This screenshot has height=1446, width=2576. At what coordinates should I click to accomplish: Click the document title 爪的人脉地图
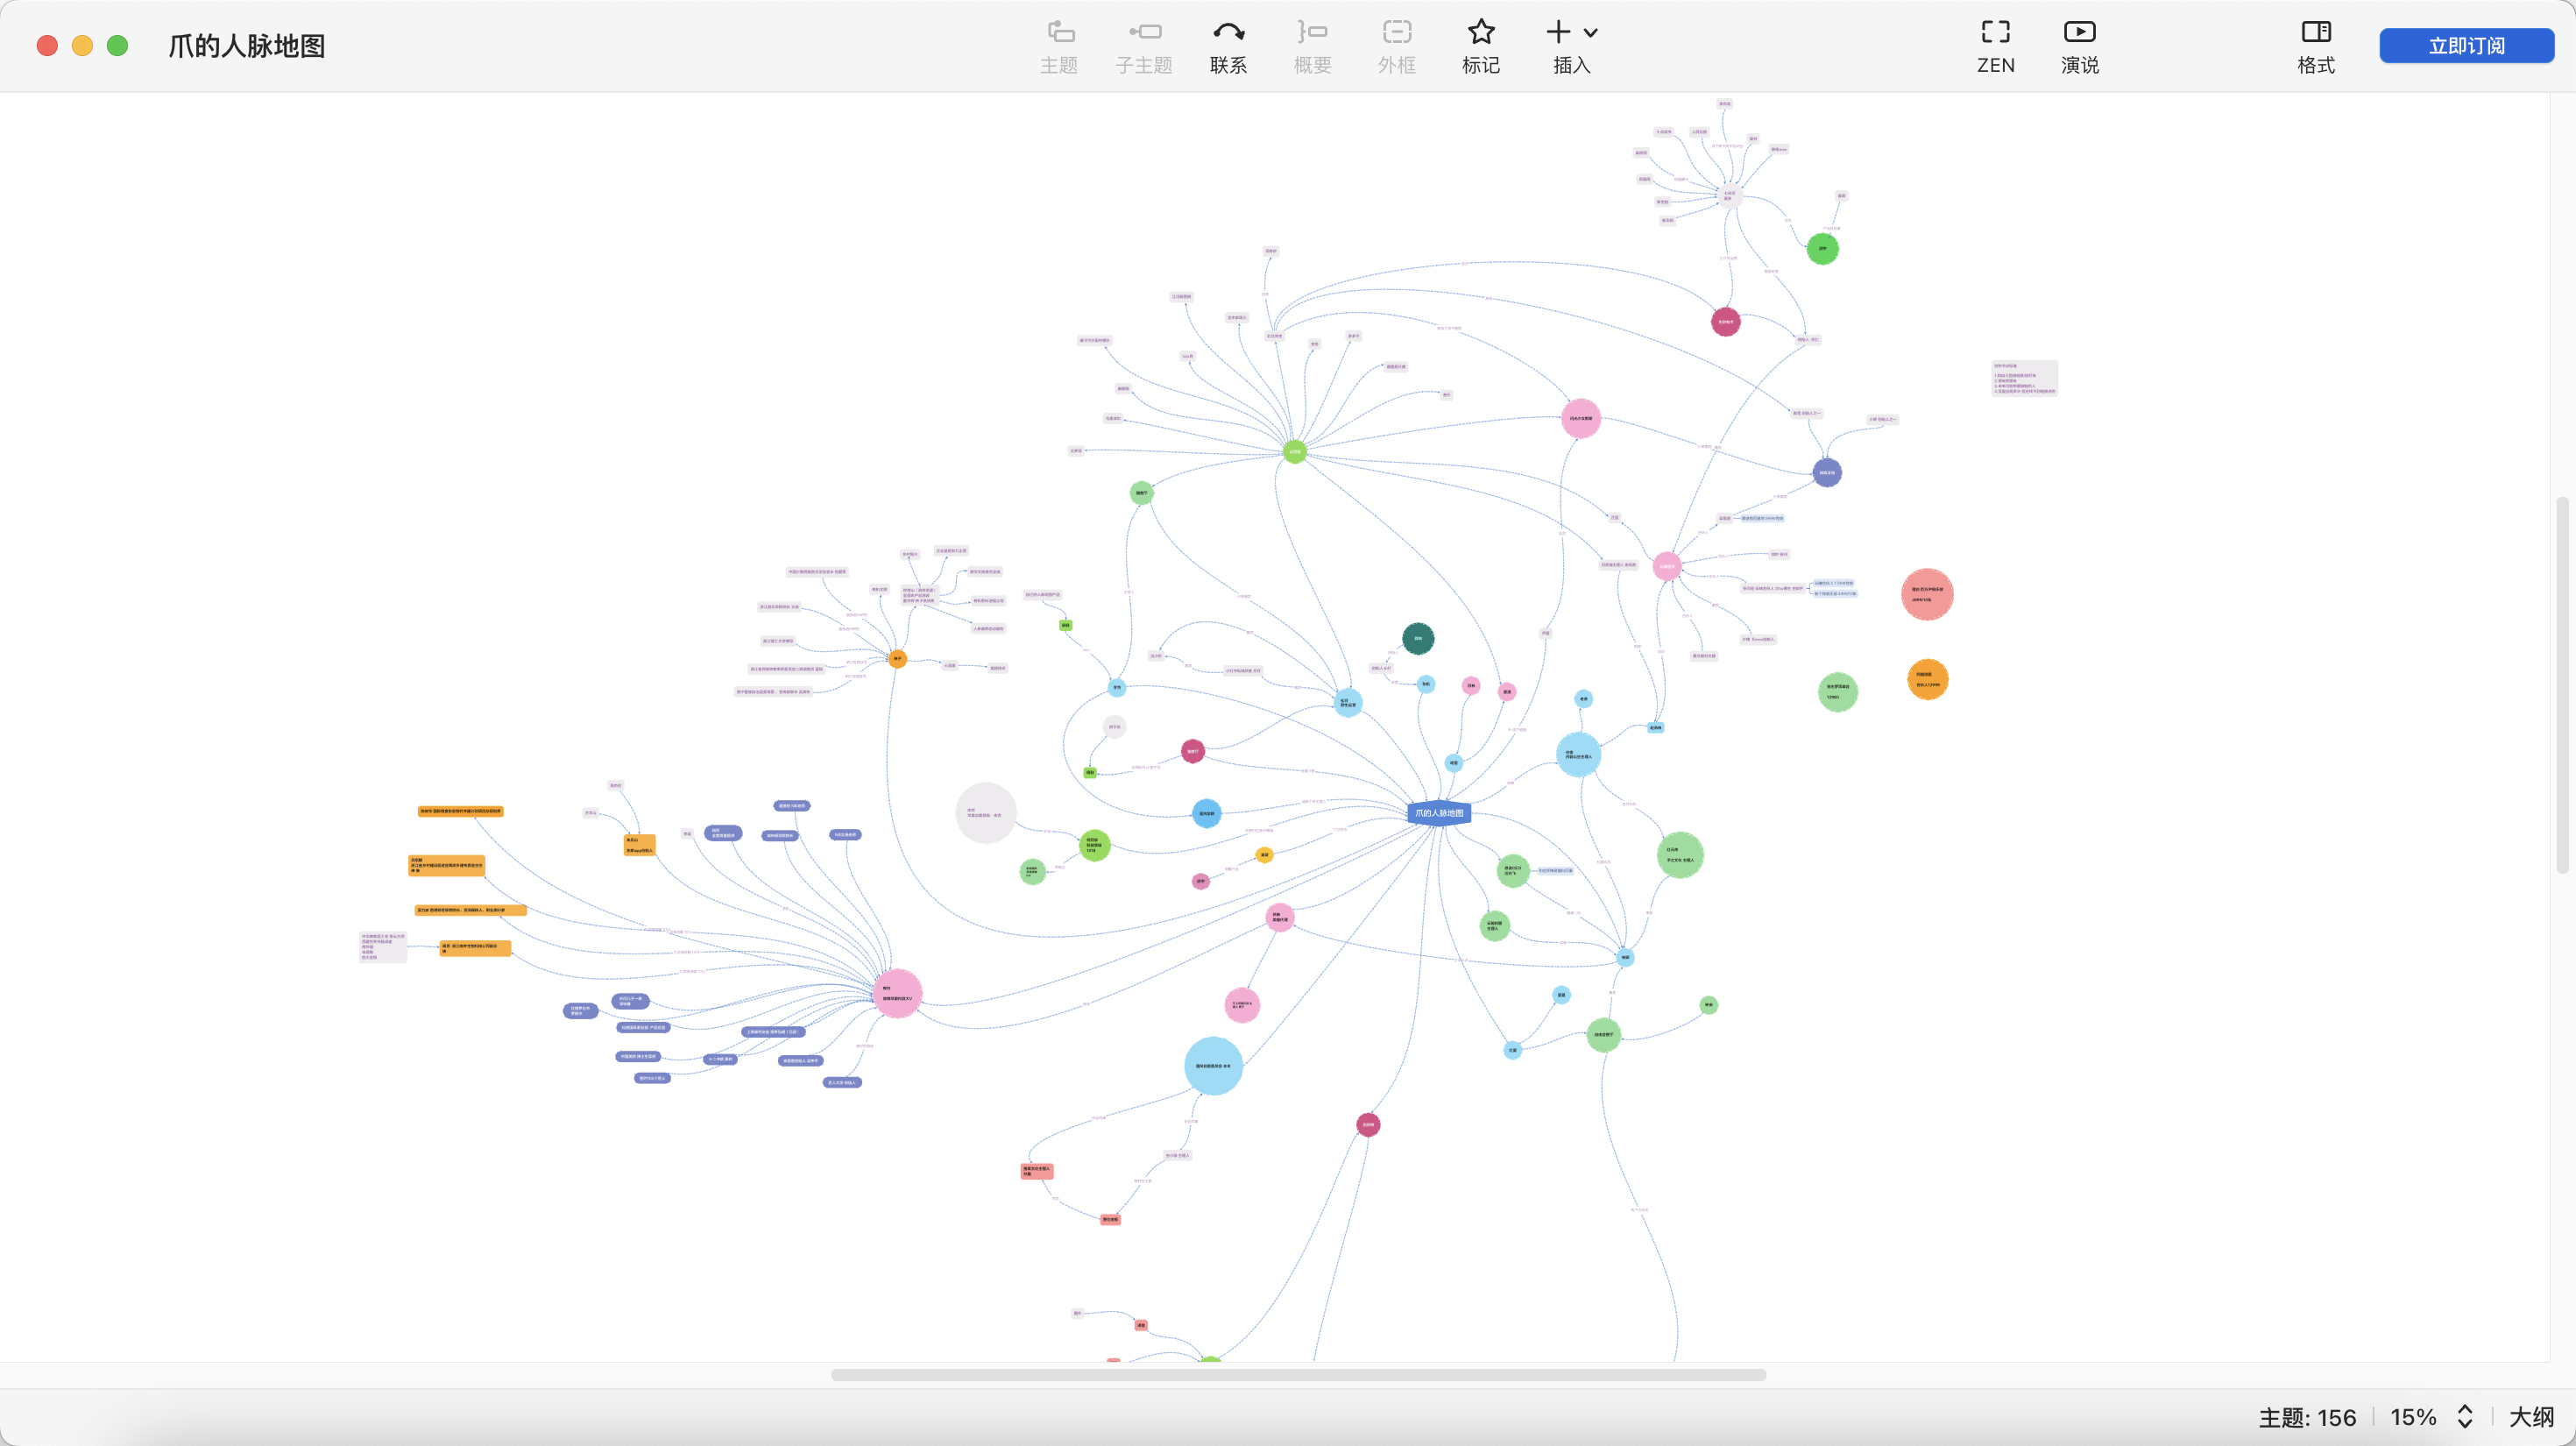pyautogui.click(x=246, y=46)
